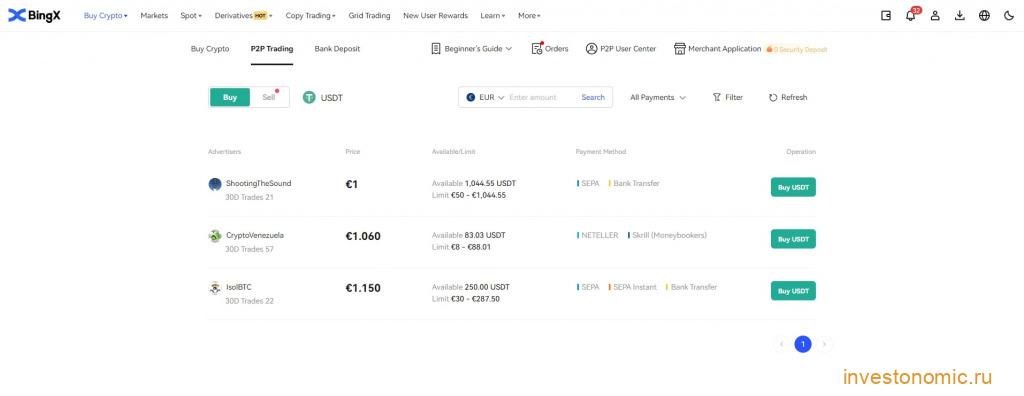
Task: Open the user profile icon
Action: tap(935, 16)
